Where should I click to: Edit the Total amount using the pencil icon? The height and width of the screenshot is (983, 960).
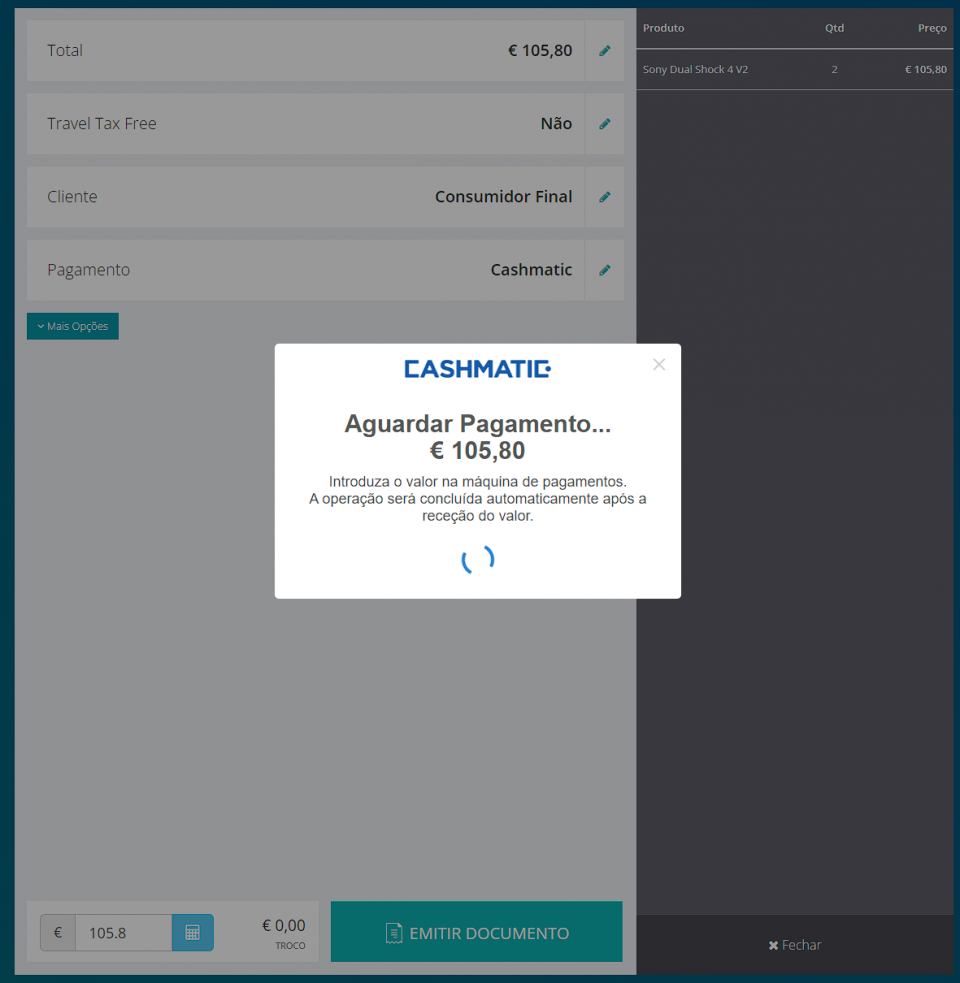(x=604, y=50)
